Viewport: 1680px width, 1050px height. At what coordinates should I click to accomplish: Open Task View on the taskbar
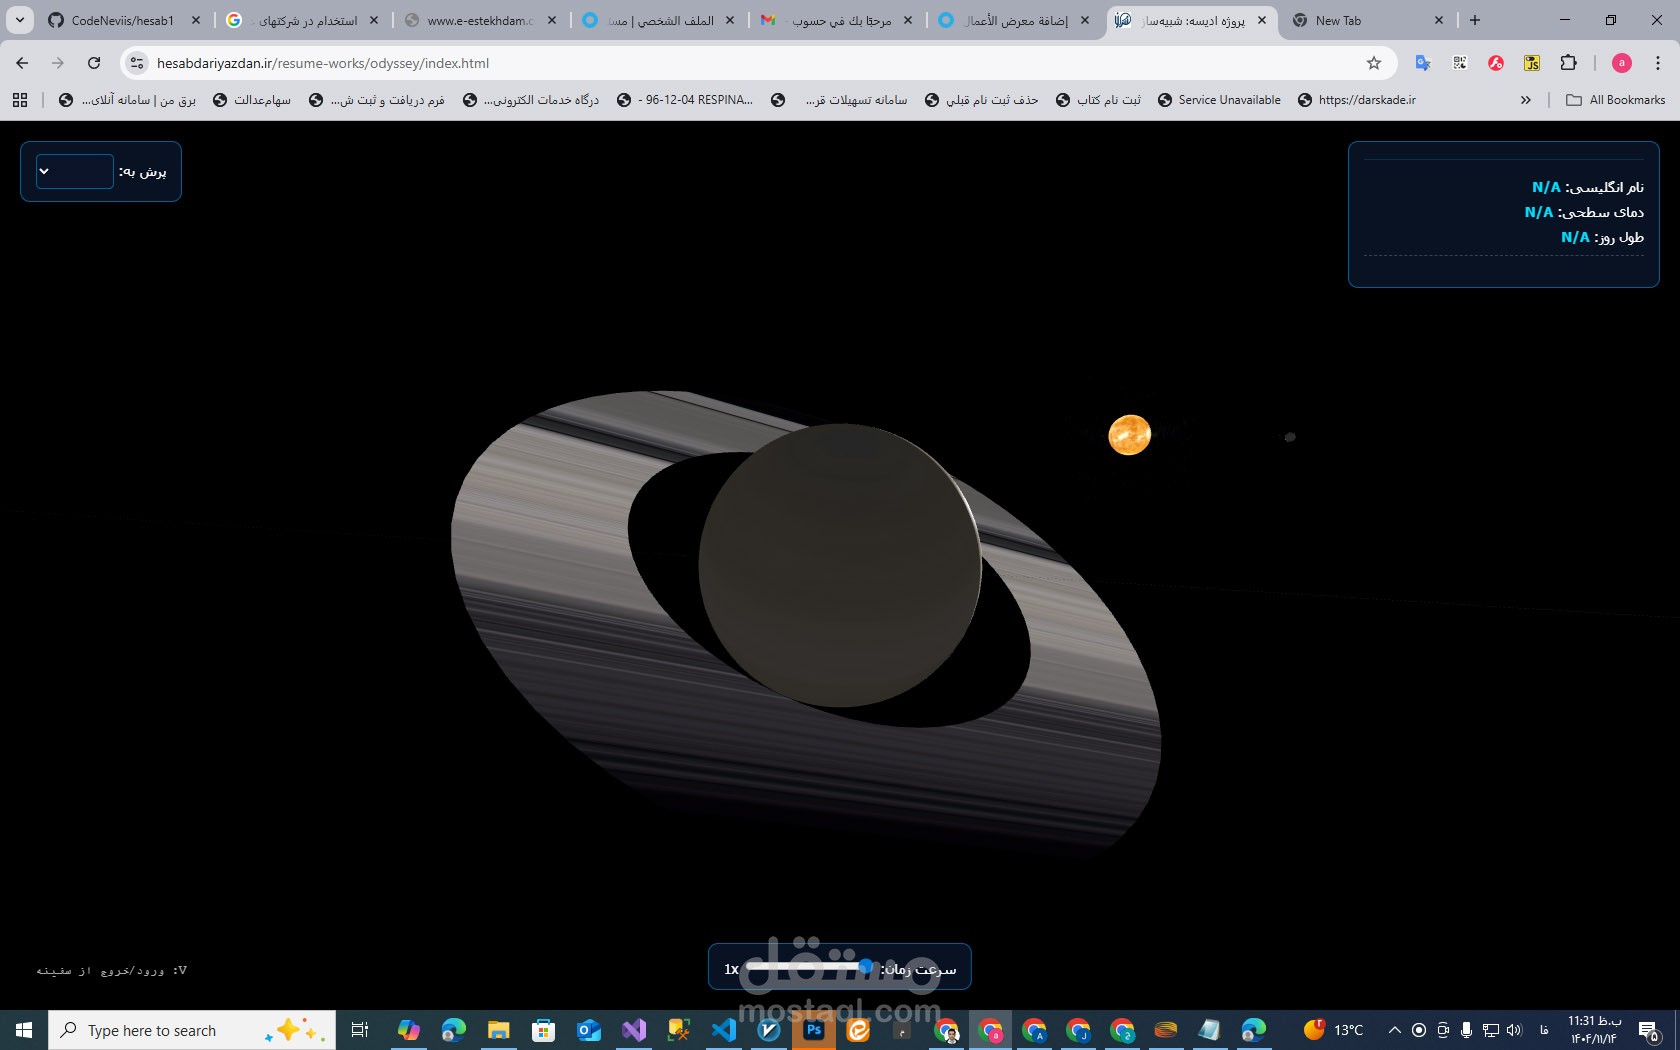pyautogui.click(x=360, y=1030)
